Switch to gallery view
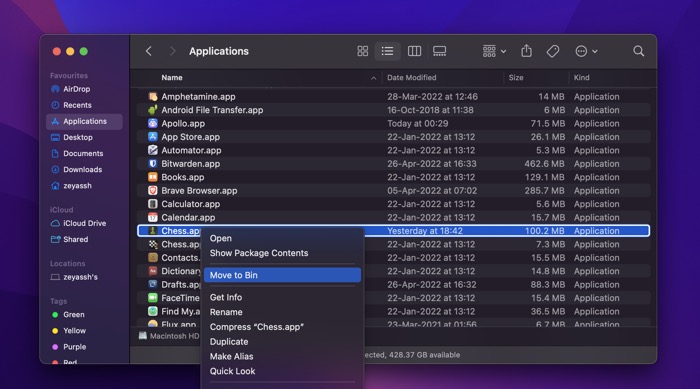This screenshot has height=389, width=700. click(439, 51)
